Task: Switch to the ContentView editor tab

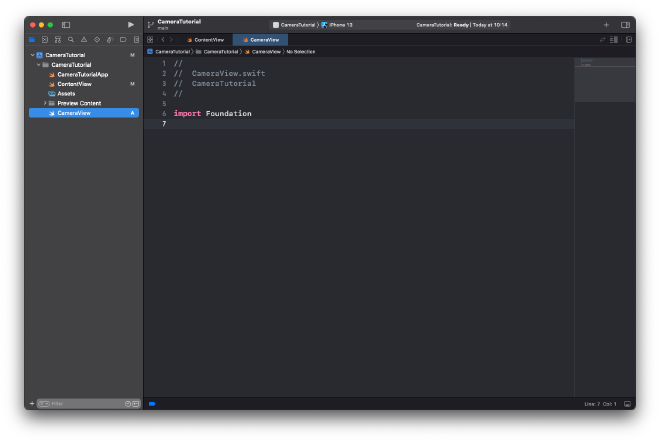Action: click(x=208, y=40)
